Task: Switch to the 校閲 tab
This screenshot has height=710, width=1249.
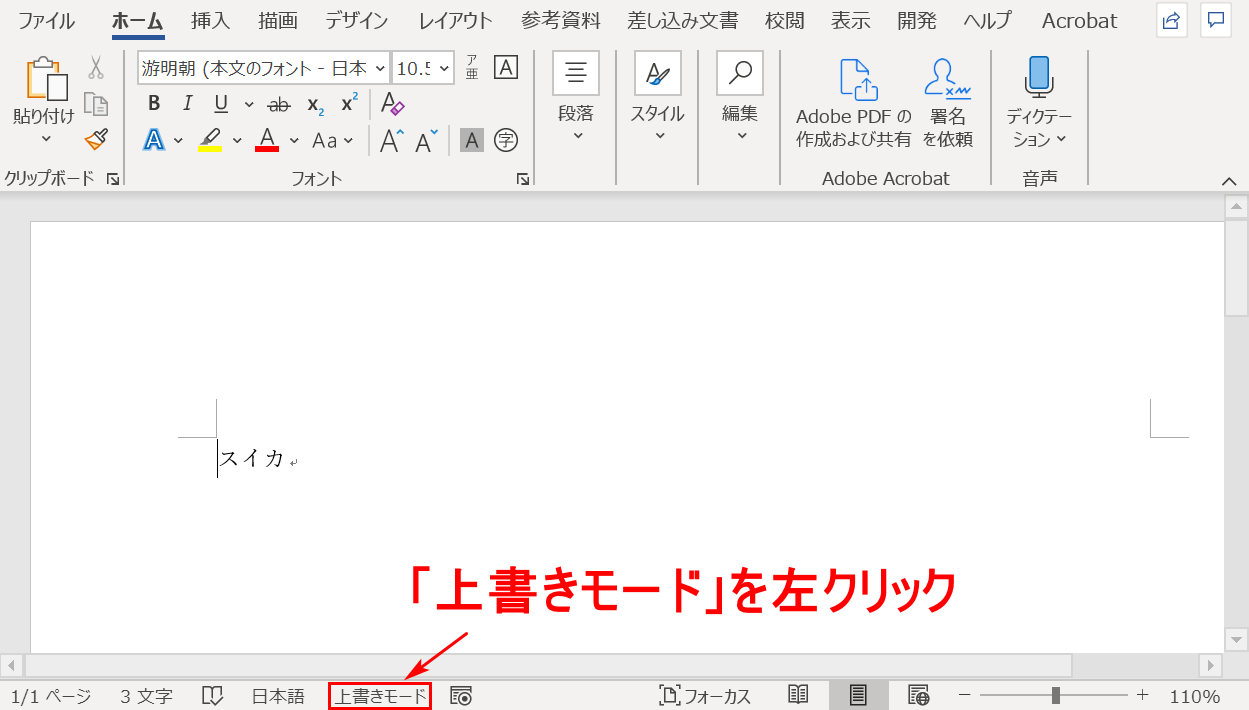Action: (785, 20)
